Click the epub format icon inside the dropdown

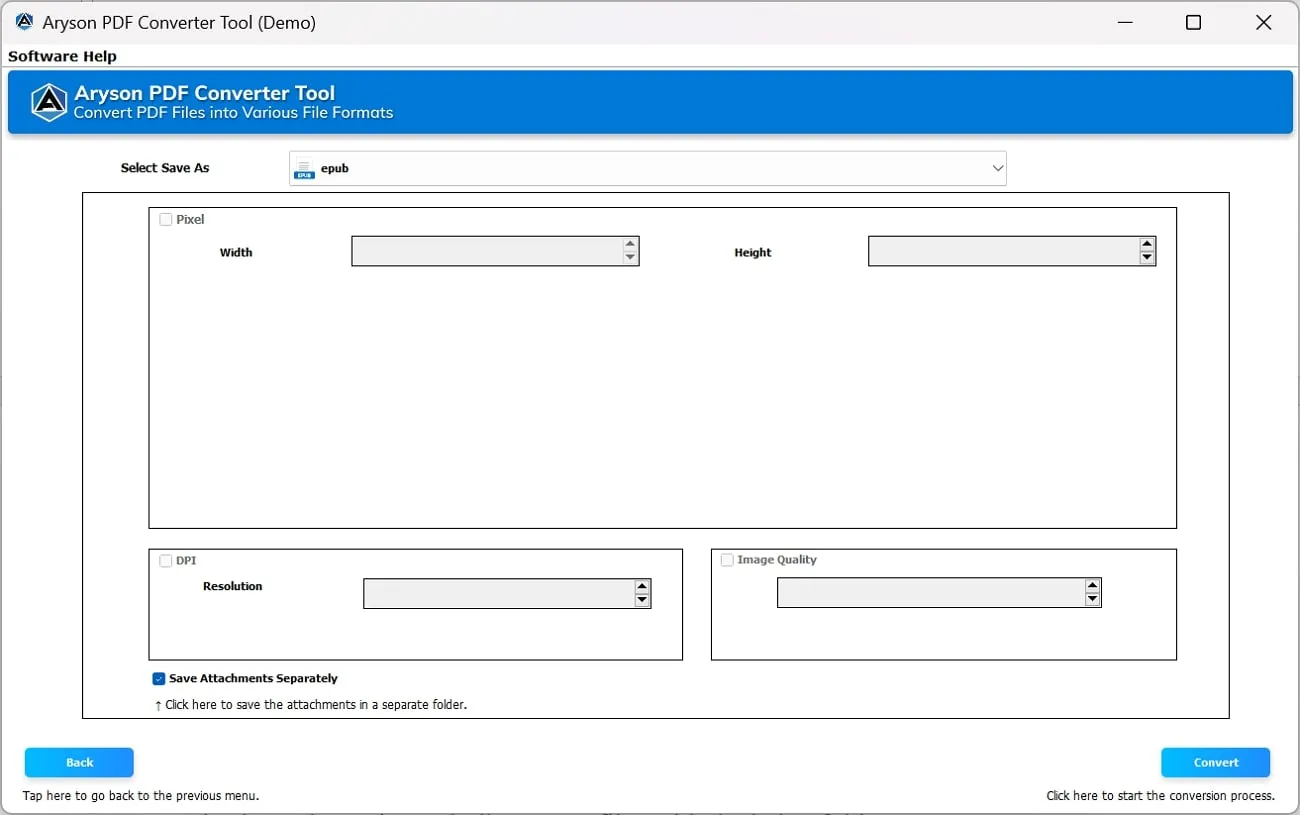click(303, 169)
